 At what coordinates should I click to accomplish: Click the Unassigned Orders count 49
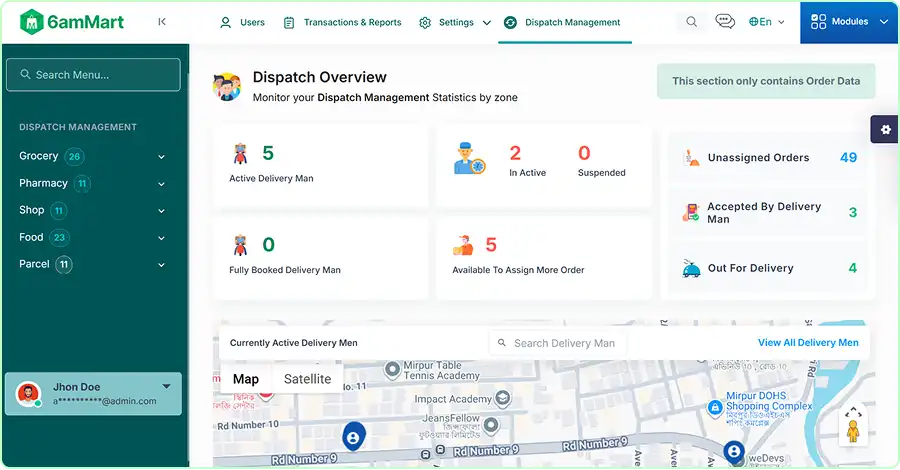click(848, 158)
